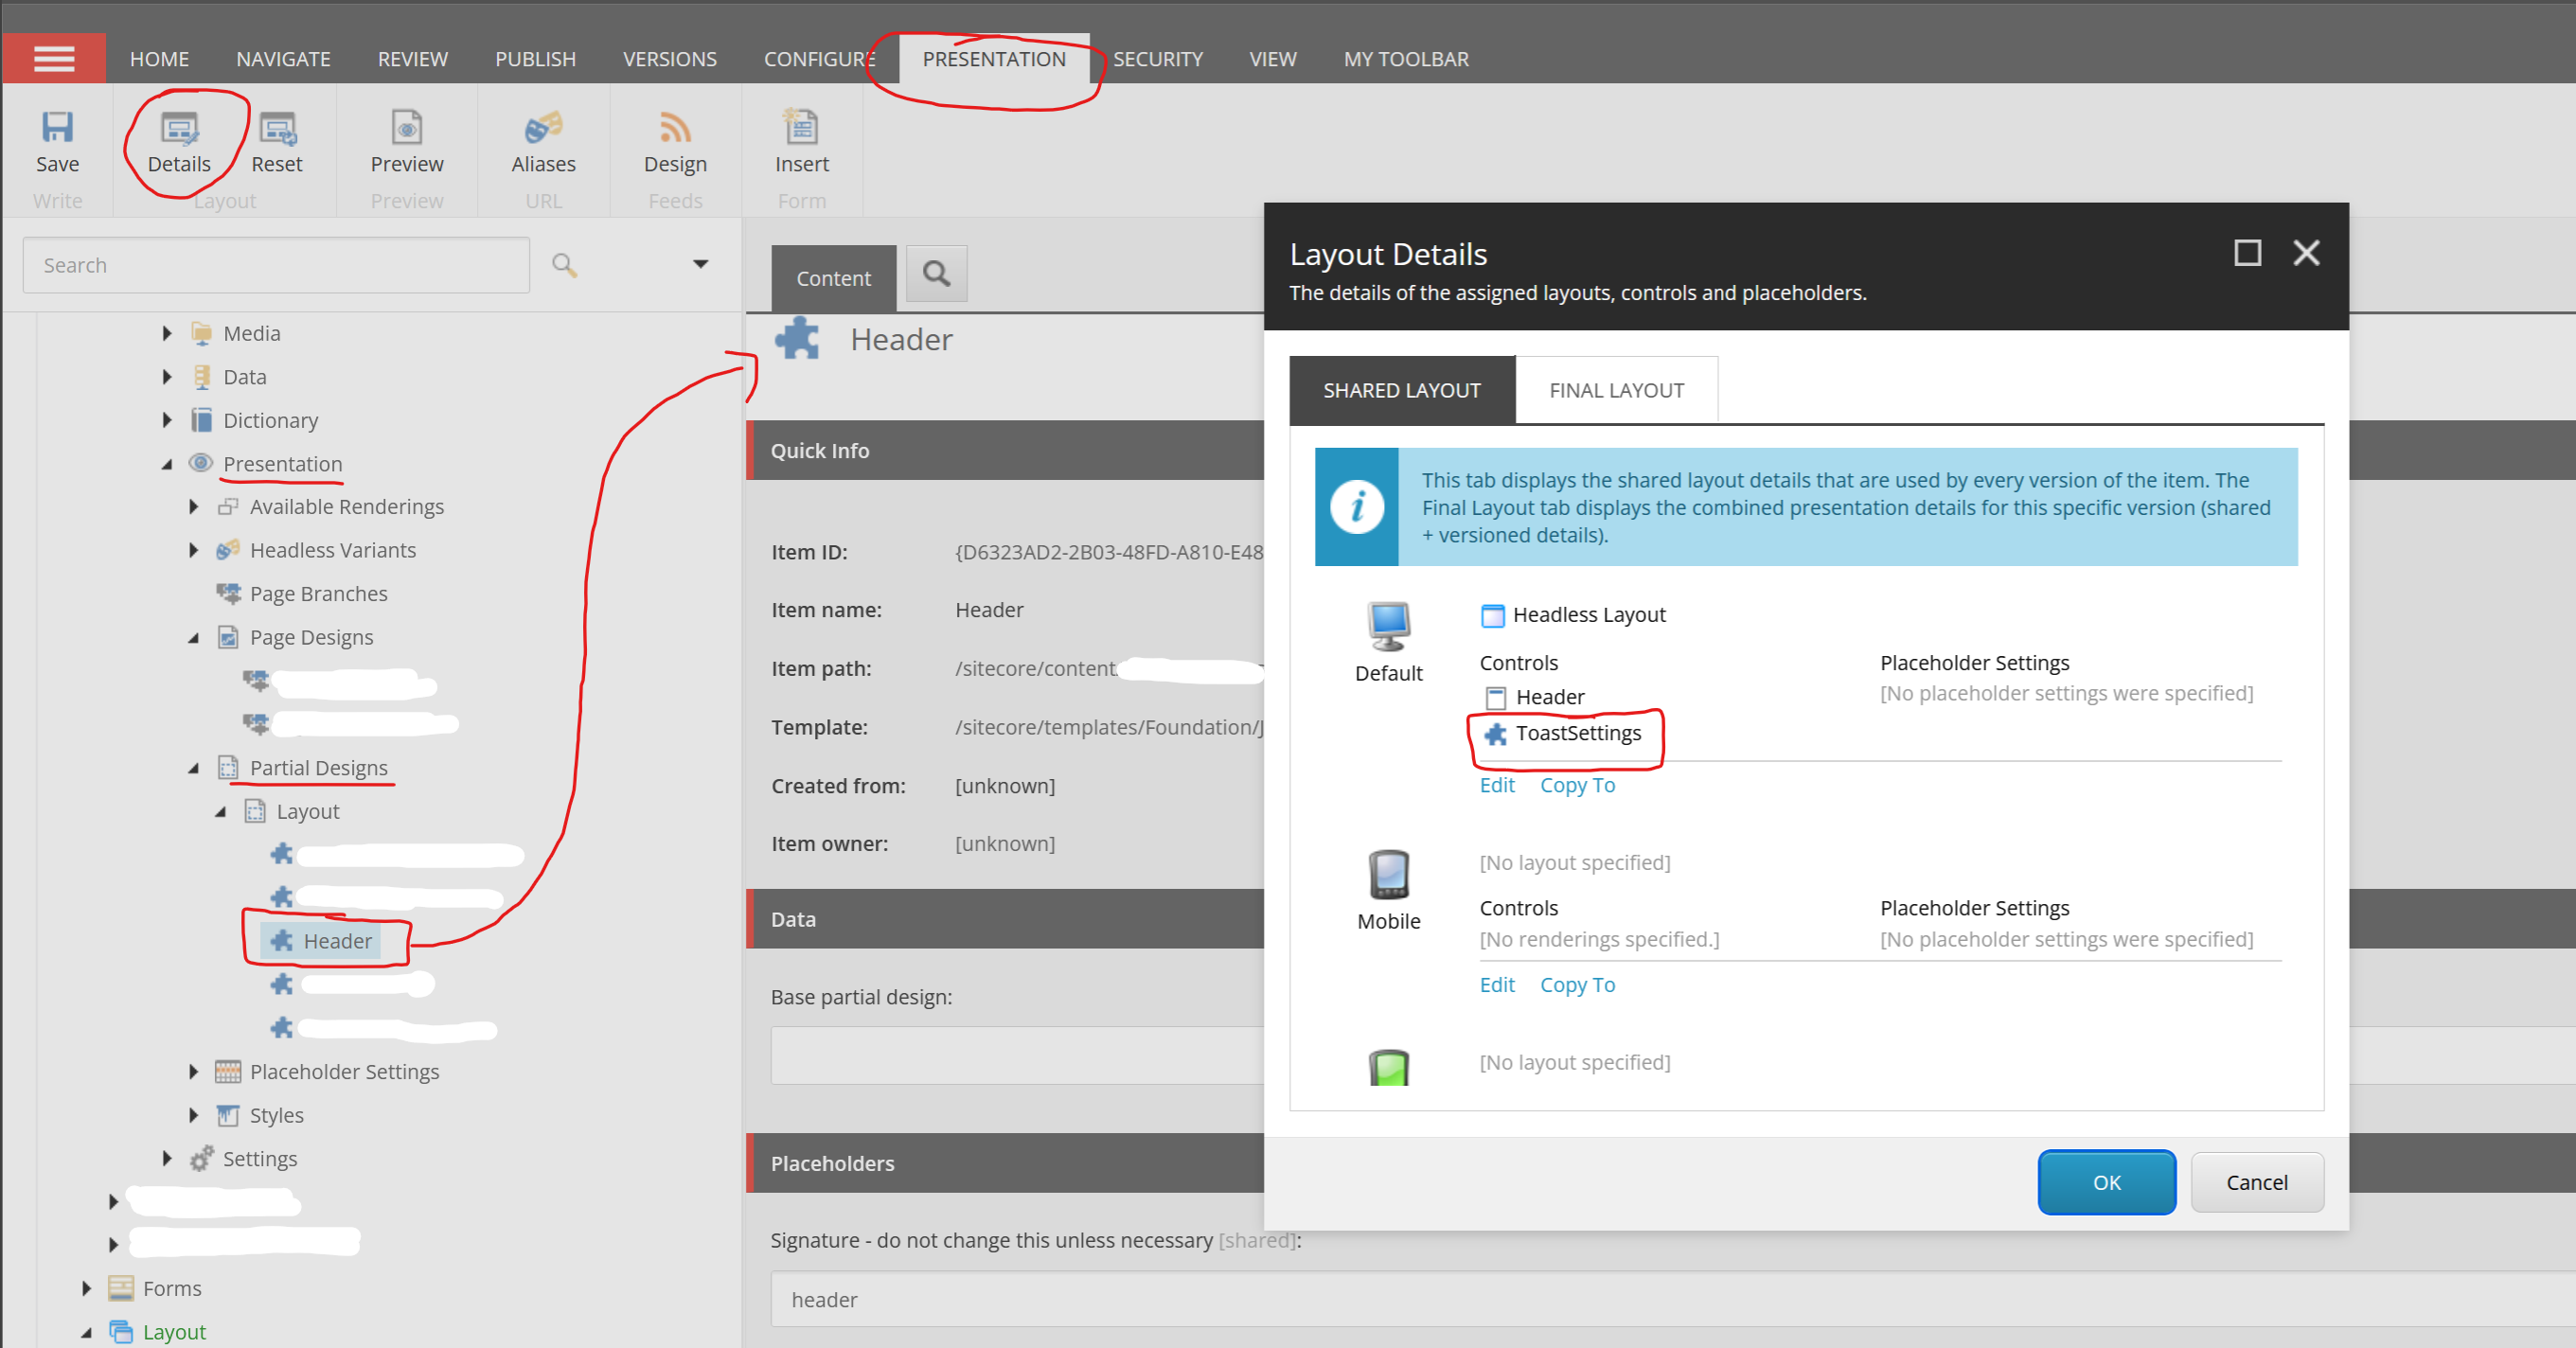Switch to the FINAL LAYOUT tab
This screenshot has width=2576, height=1348.
point(1616,390)
